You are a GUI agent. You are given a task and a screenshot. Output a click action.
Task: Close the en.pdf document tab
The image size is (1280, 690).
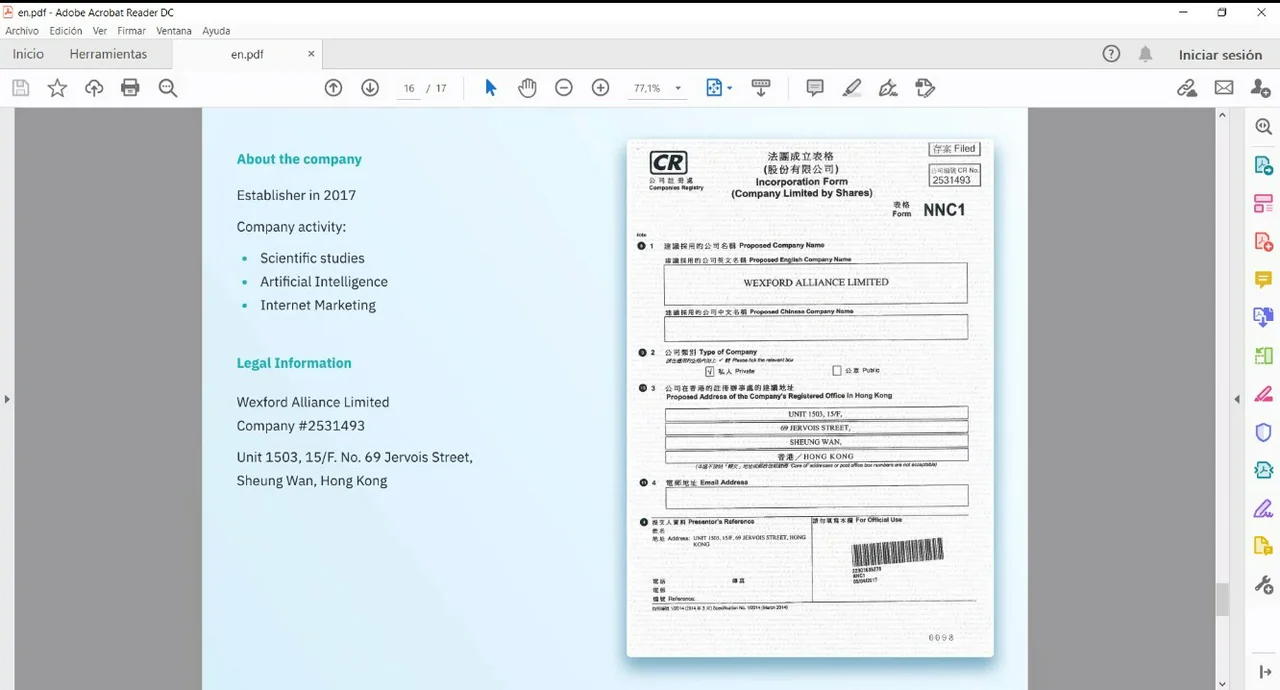coord(311,54)
